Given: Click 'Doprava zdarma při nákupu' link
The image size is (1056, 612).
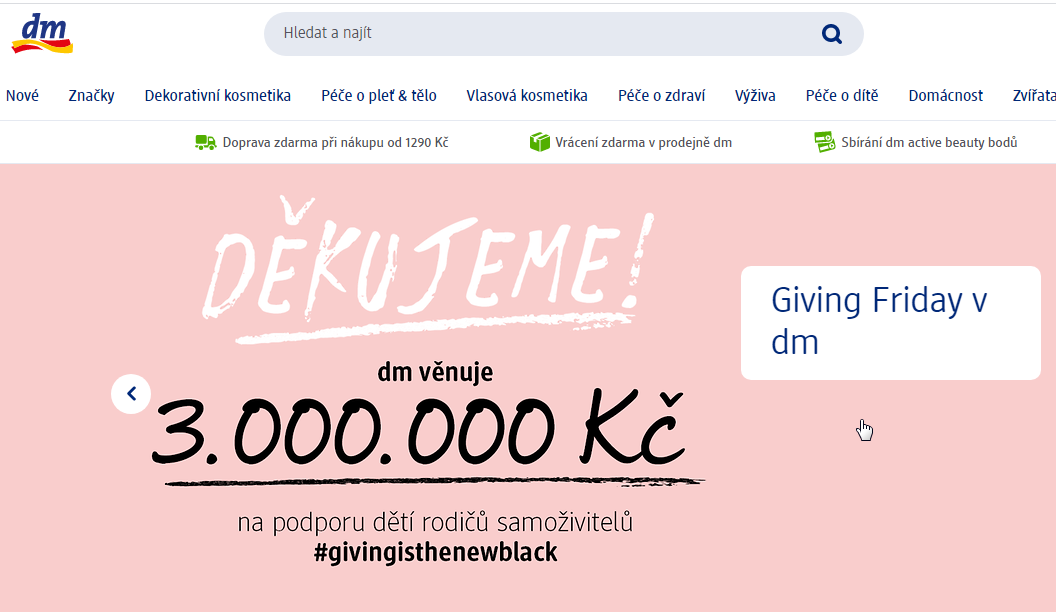Looking at the screenshot, I should (335, 143).
